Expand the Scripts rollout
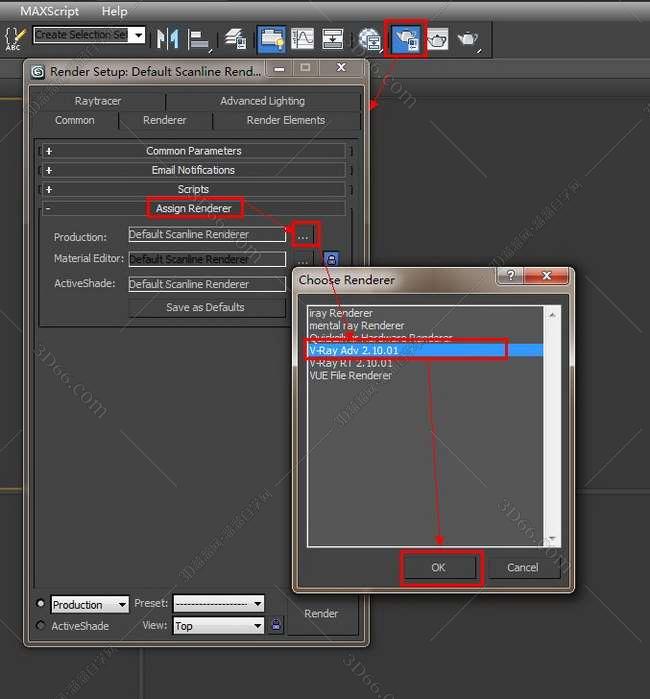Image resolution: width=650 pixels, height=699 pixels. (x=193, y=189)
